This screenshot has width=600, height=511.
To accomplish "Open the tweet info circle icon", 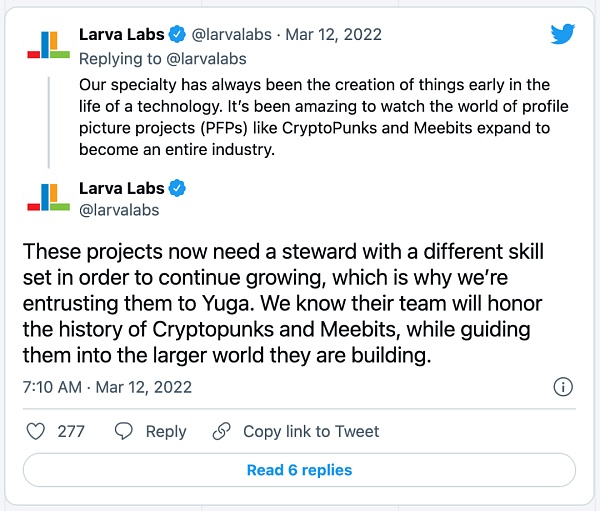I will 563,386.
